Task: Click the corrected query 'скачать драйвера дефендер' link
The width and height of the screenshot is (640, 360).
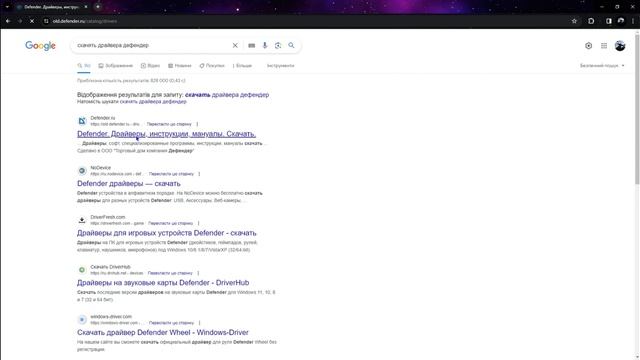Action: (227, 95)
